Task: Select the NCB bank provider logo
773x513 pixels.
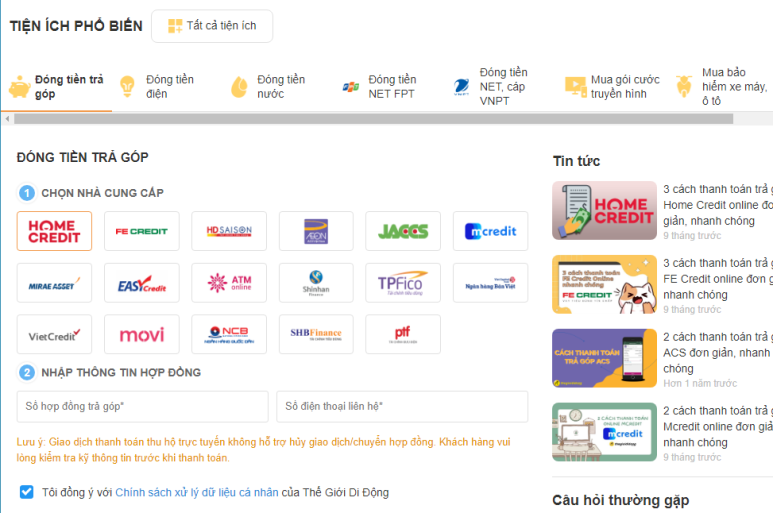Action: (x=229, y=334)
